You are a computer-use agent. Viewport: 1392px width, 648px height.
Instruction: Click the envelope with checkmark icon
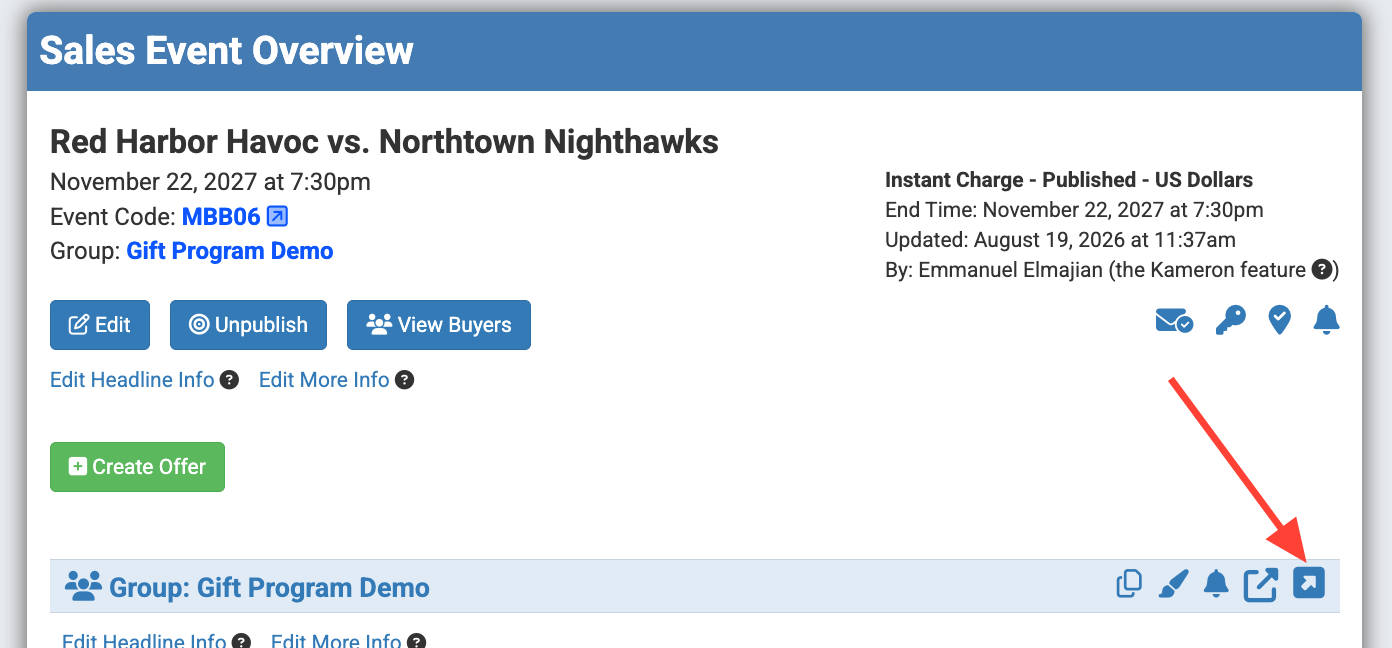point(1174,321)
